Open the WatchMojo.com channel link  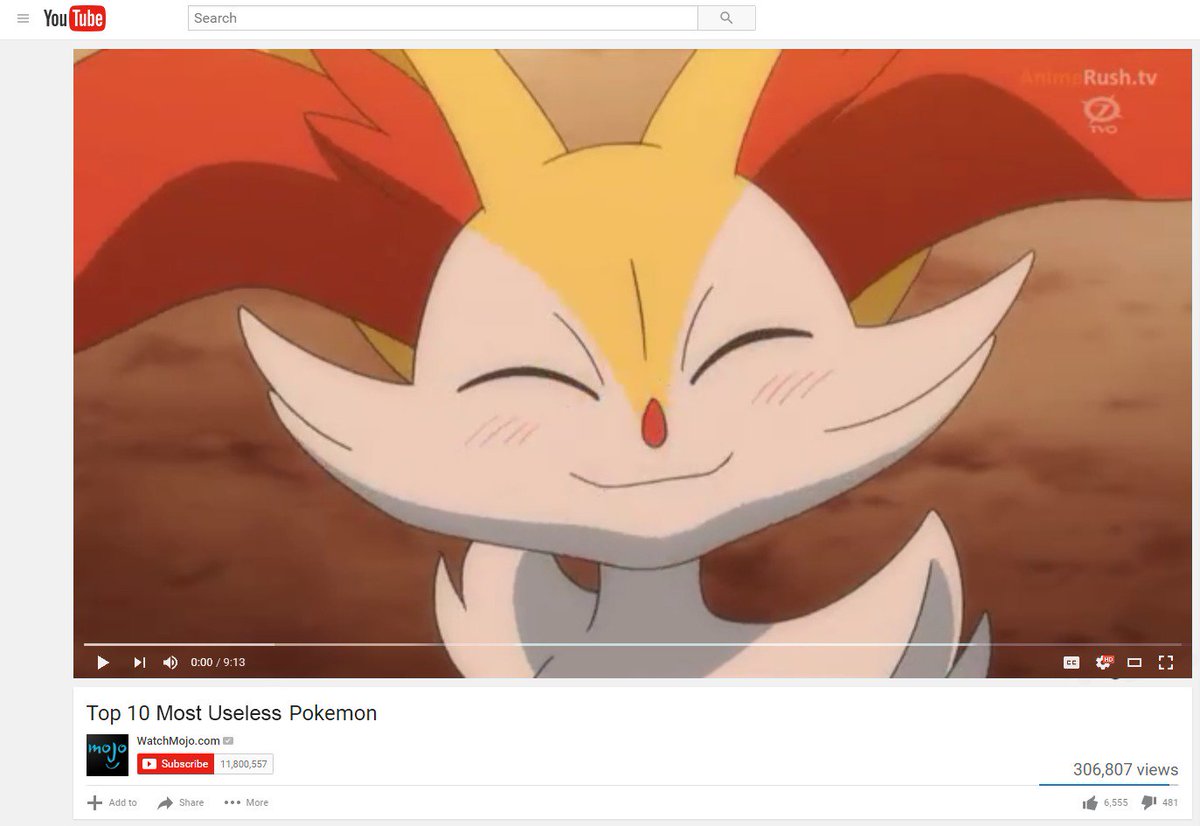(x=178, y=740)
